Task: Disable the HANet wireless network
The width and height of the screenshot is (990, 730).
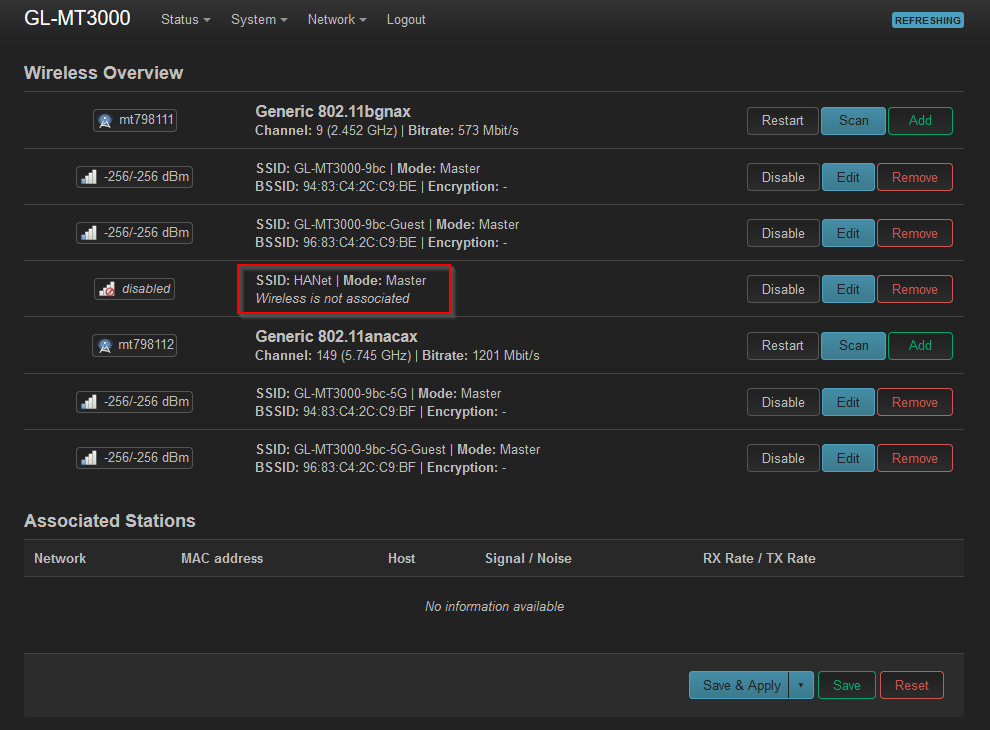Action: [782, 289]
